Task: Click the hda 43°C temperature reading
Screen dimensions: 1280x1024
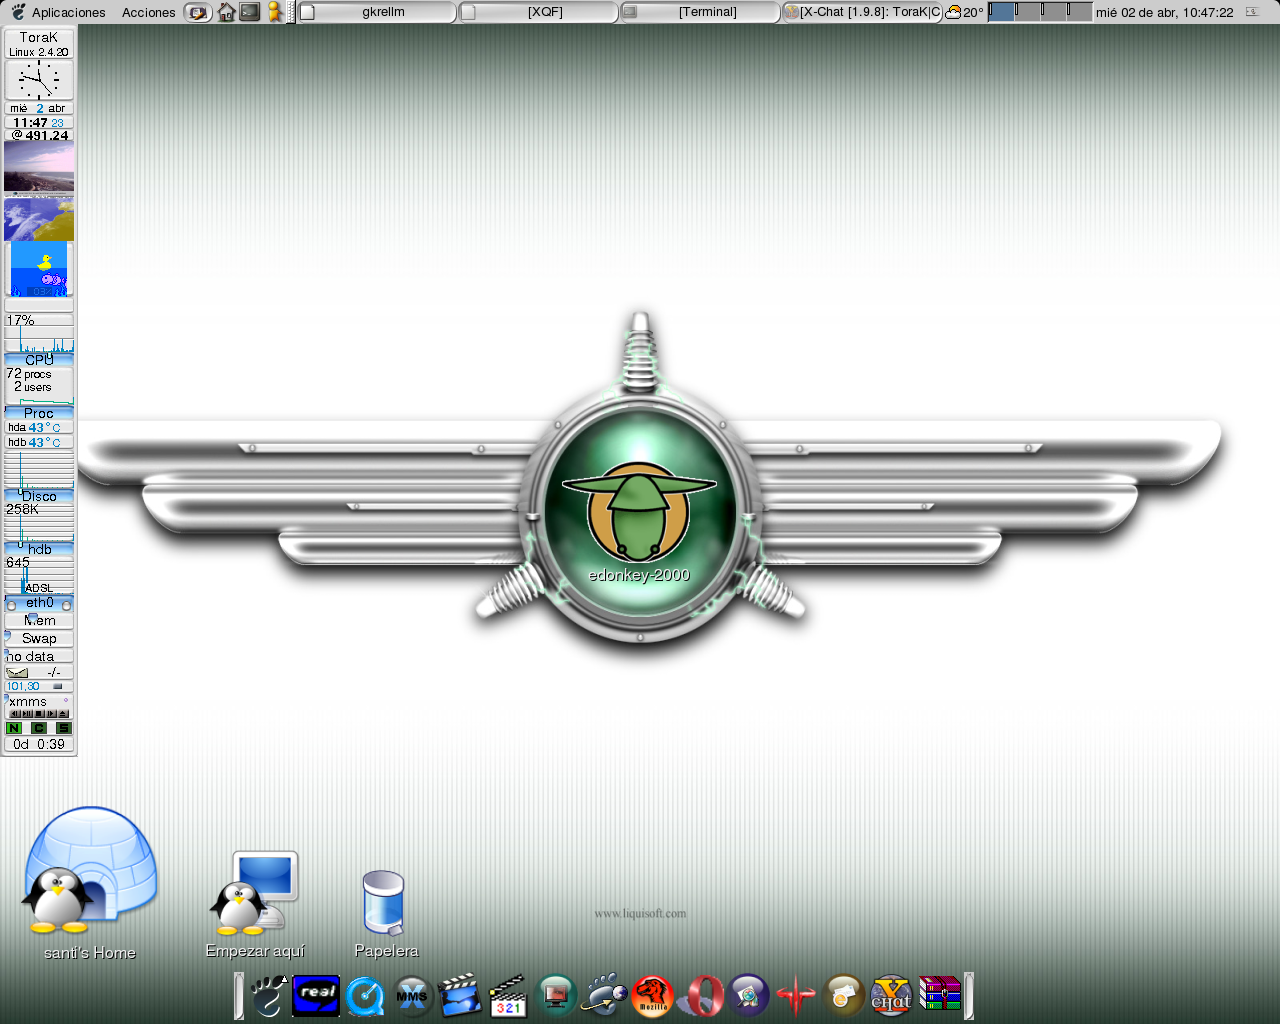Action: click(x=39, y=427)
